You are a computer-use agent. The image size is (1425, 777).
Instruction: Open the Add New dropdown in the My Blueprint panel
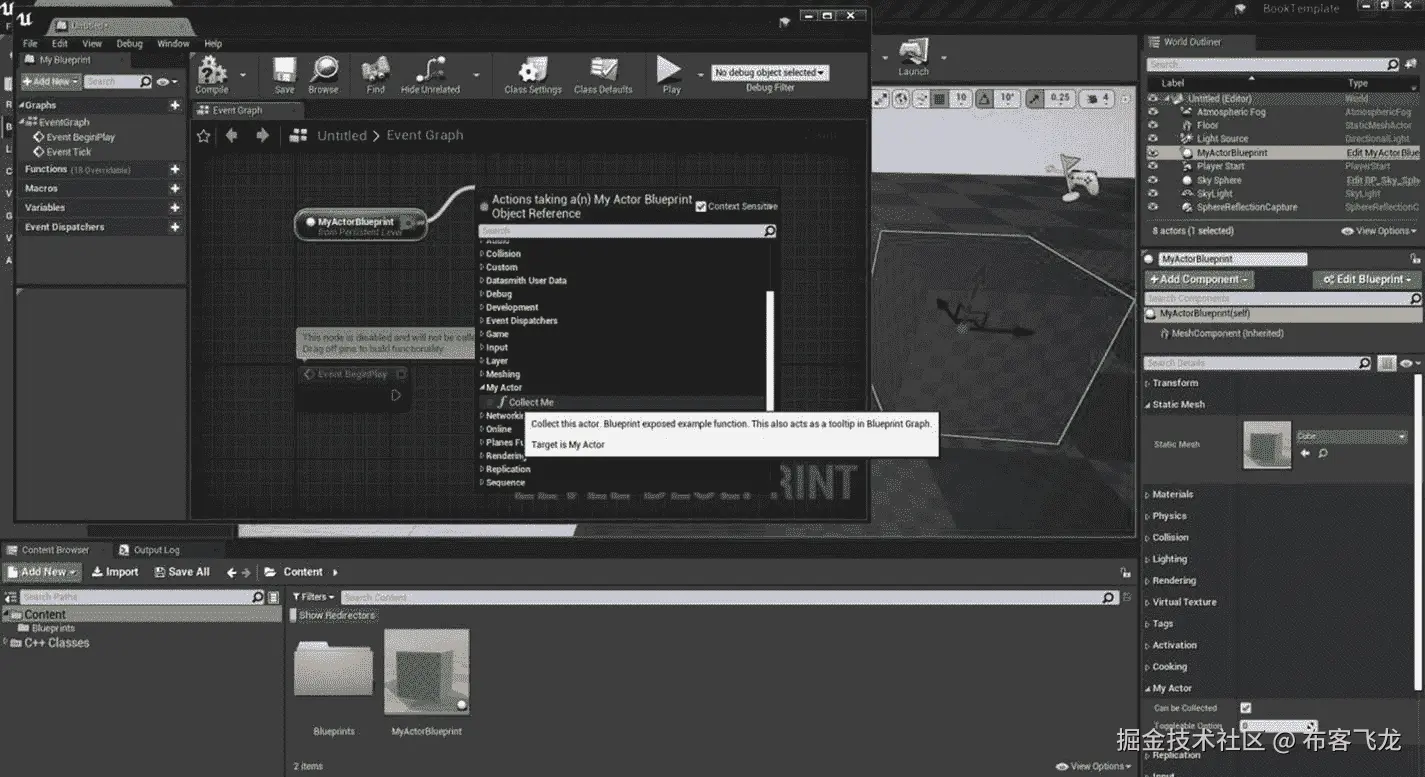pos(50,81)
